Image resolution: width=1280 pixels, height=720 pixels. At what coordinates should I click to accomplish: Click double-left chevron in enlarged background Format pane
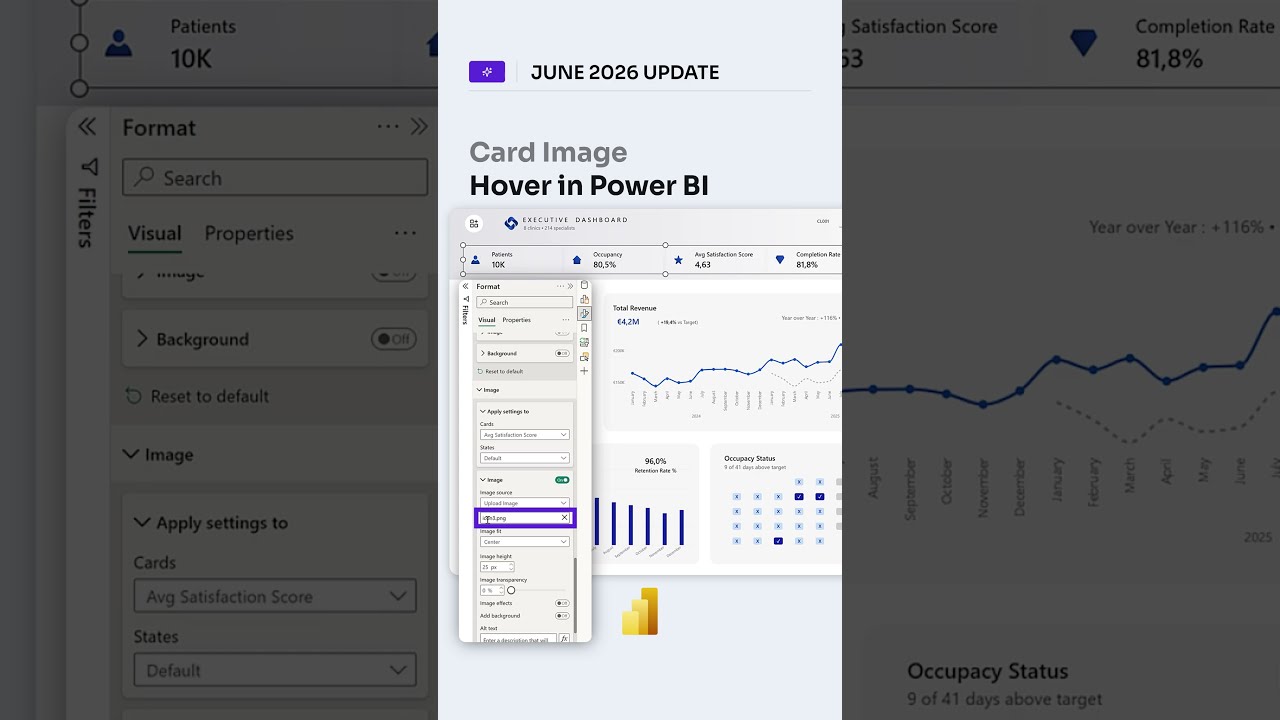click(87, 127)
